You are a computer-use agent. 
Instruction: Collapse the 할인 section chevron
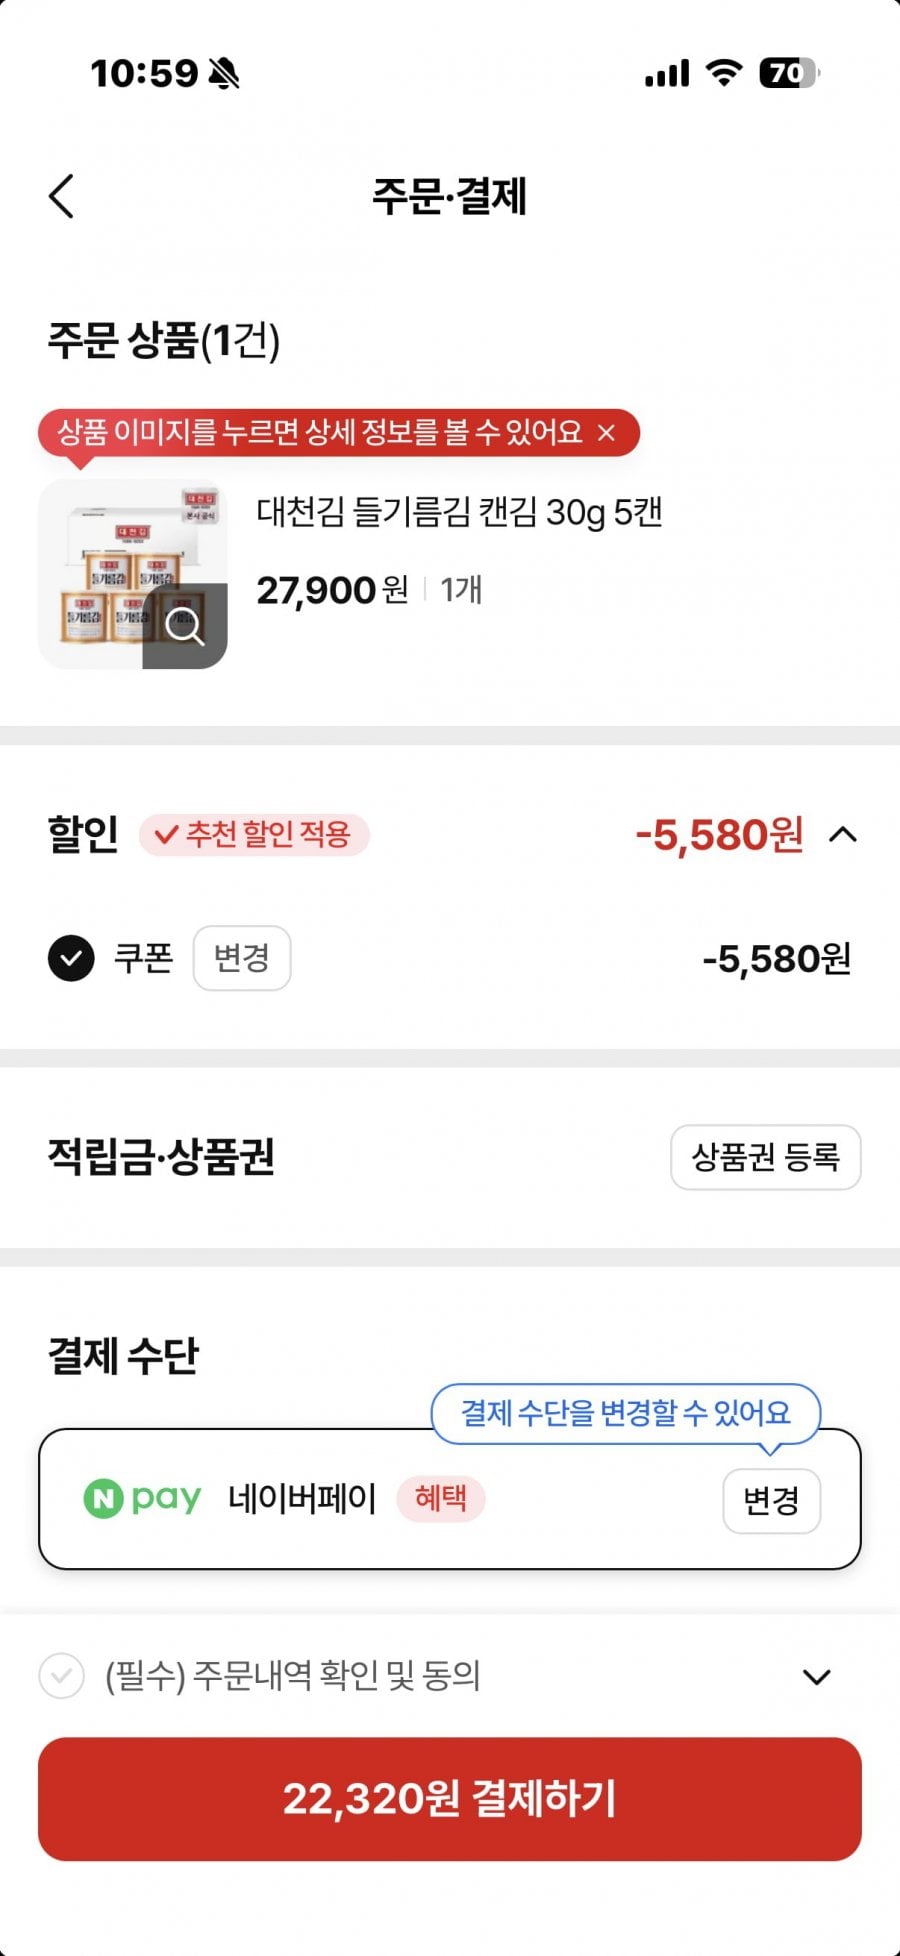tap(843, 834)
